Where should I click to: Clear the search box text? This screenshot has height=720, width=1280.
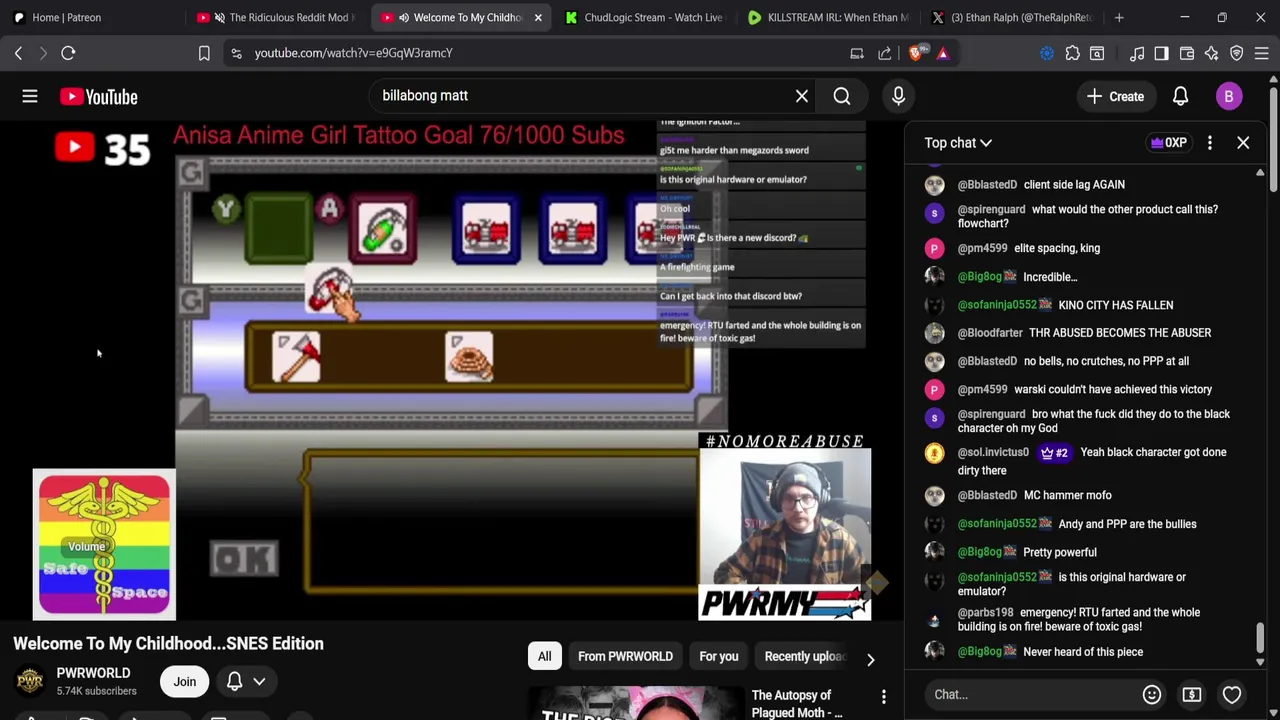(x=802, y=96)
